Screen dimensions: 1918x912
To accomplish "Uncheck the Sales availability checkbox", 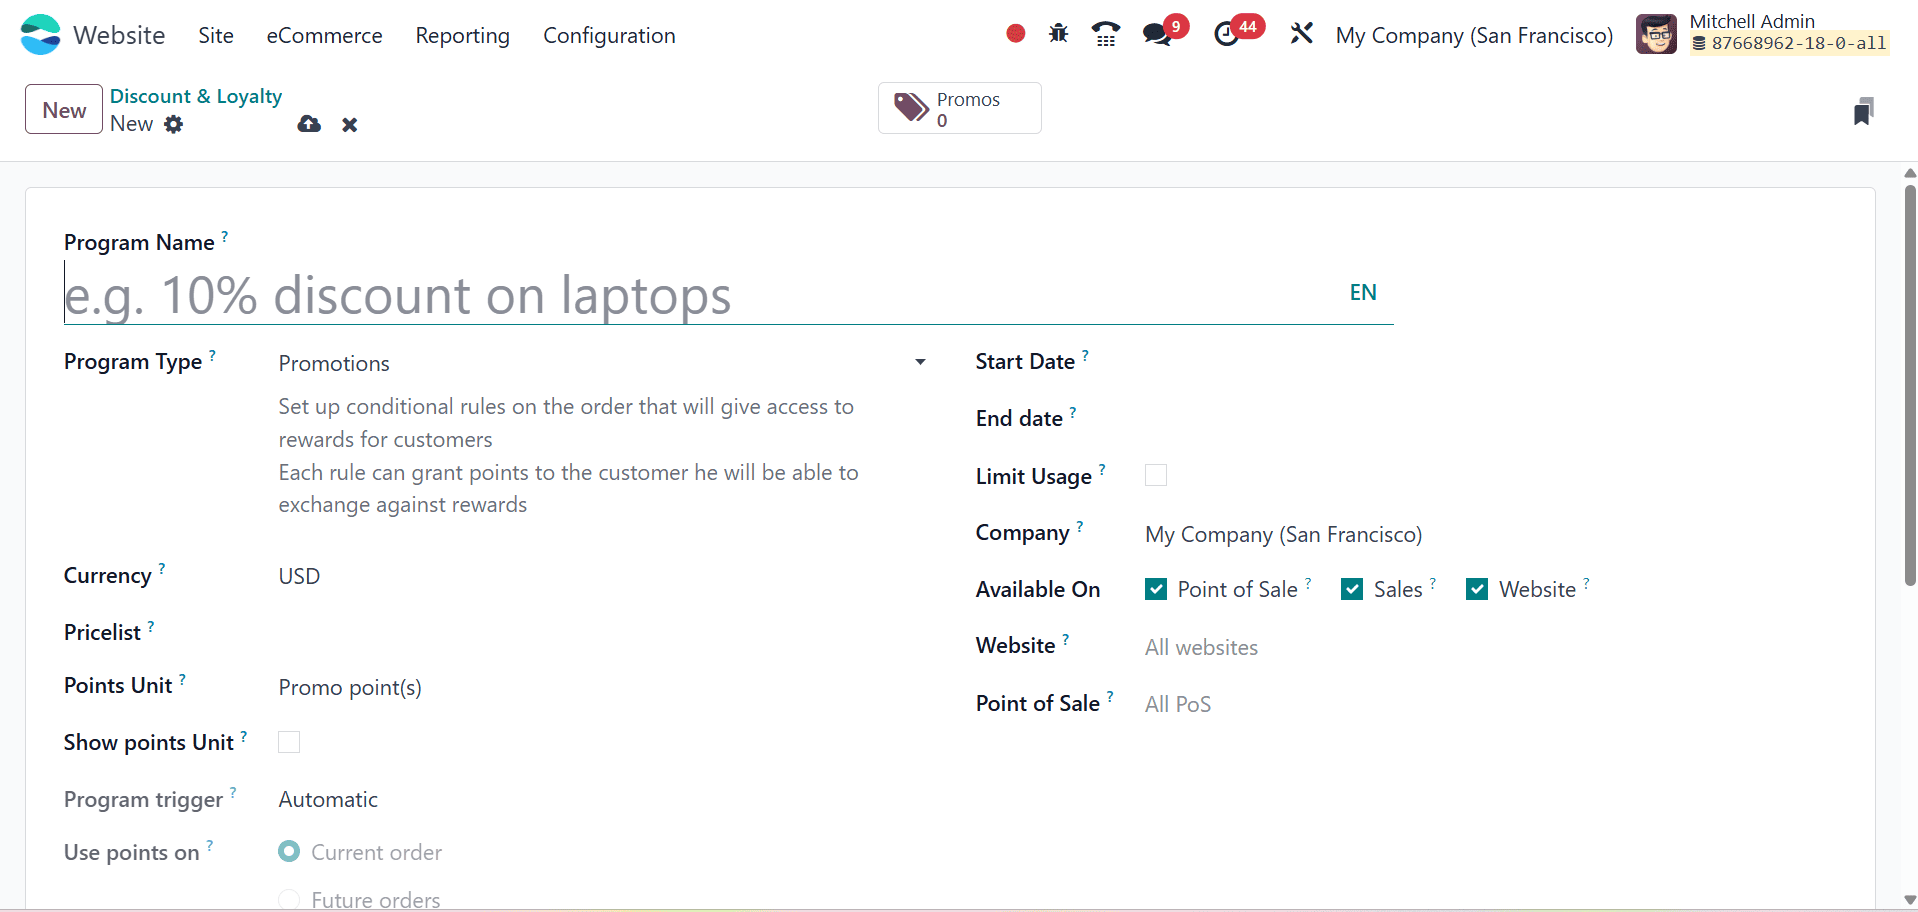I will (1353, 589).
